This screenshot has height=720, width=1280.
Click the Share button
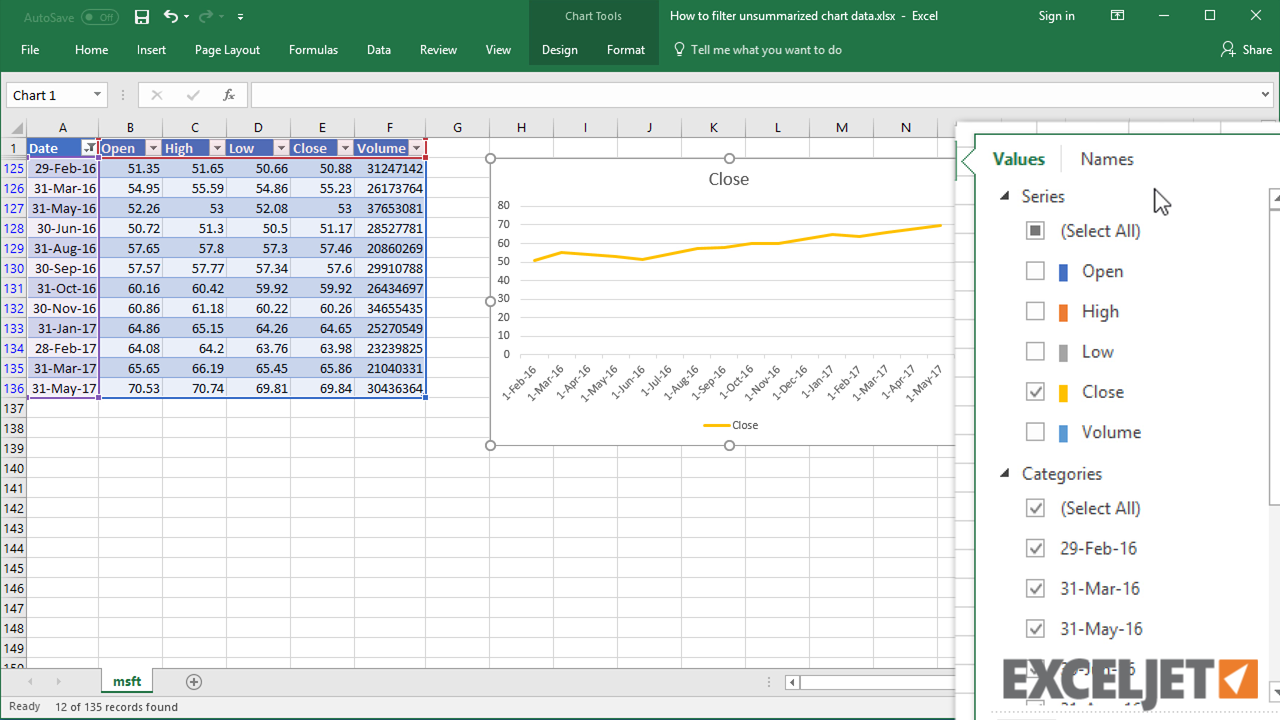click(1246, 49)
